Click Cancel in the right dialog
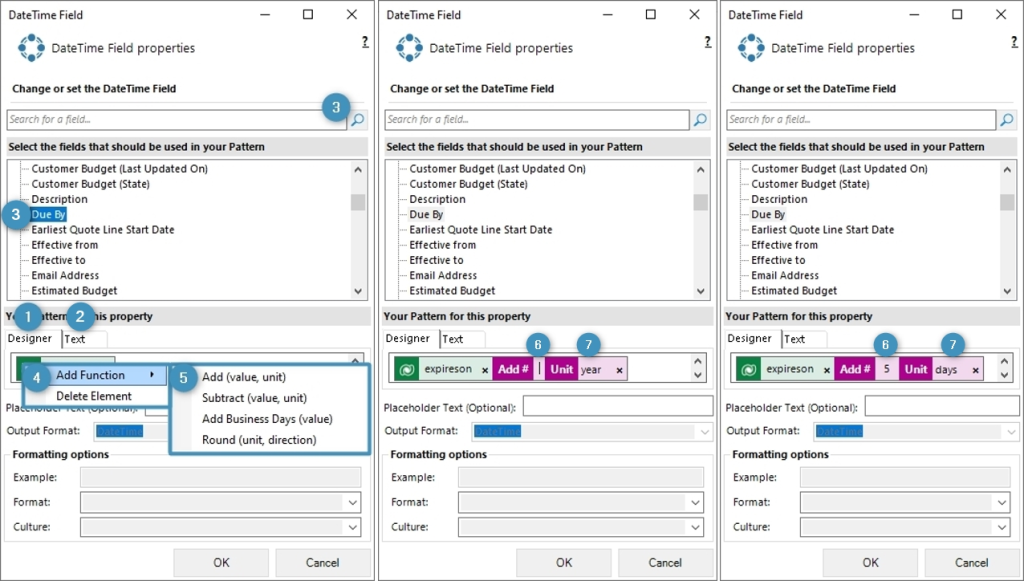The height and width of the screenshot is (581, 1024). (972, 563)
